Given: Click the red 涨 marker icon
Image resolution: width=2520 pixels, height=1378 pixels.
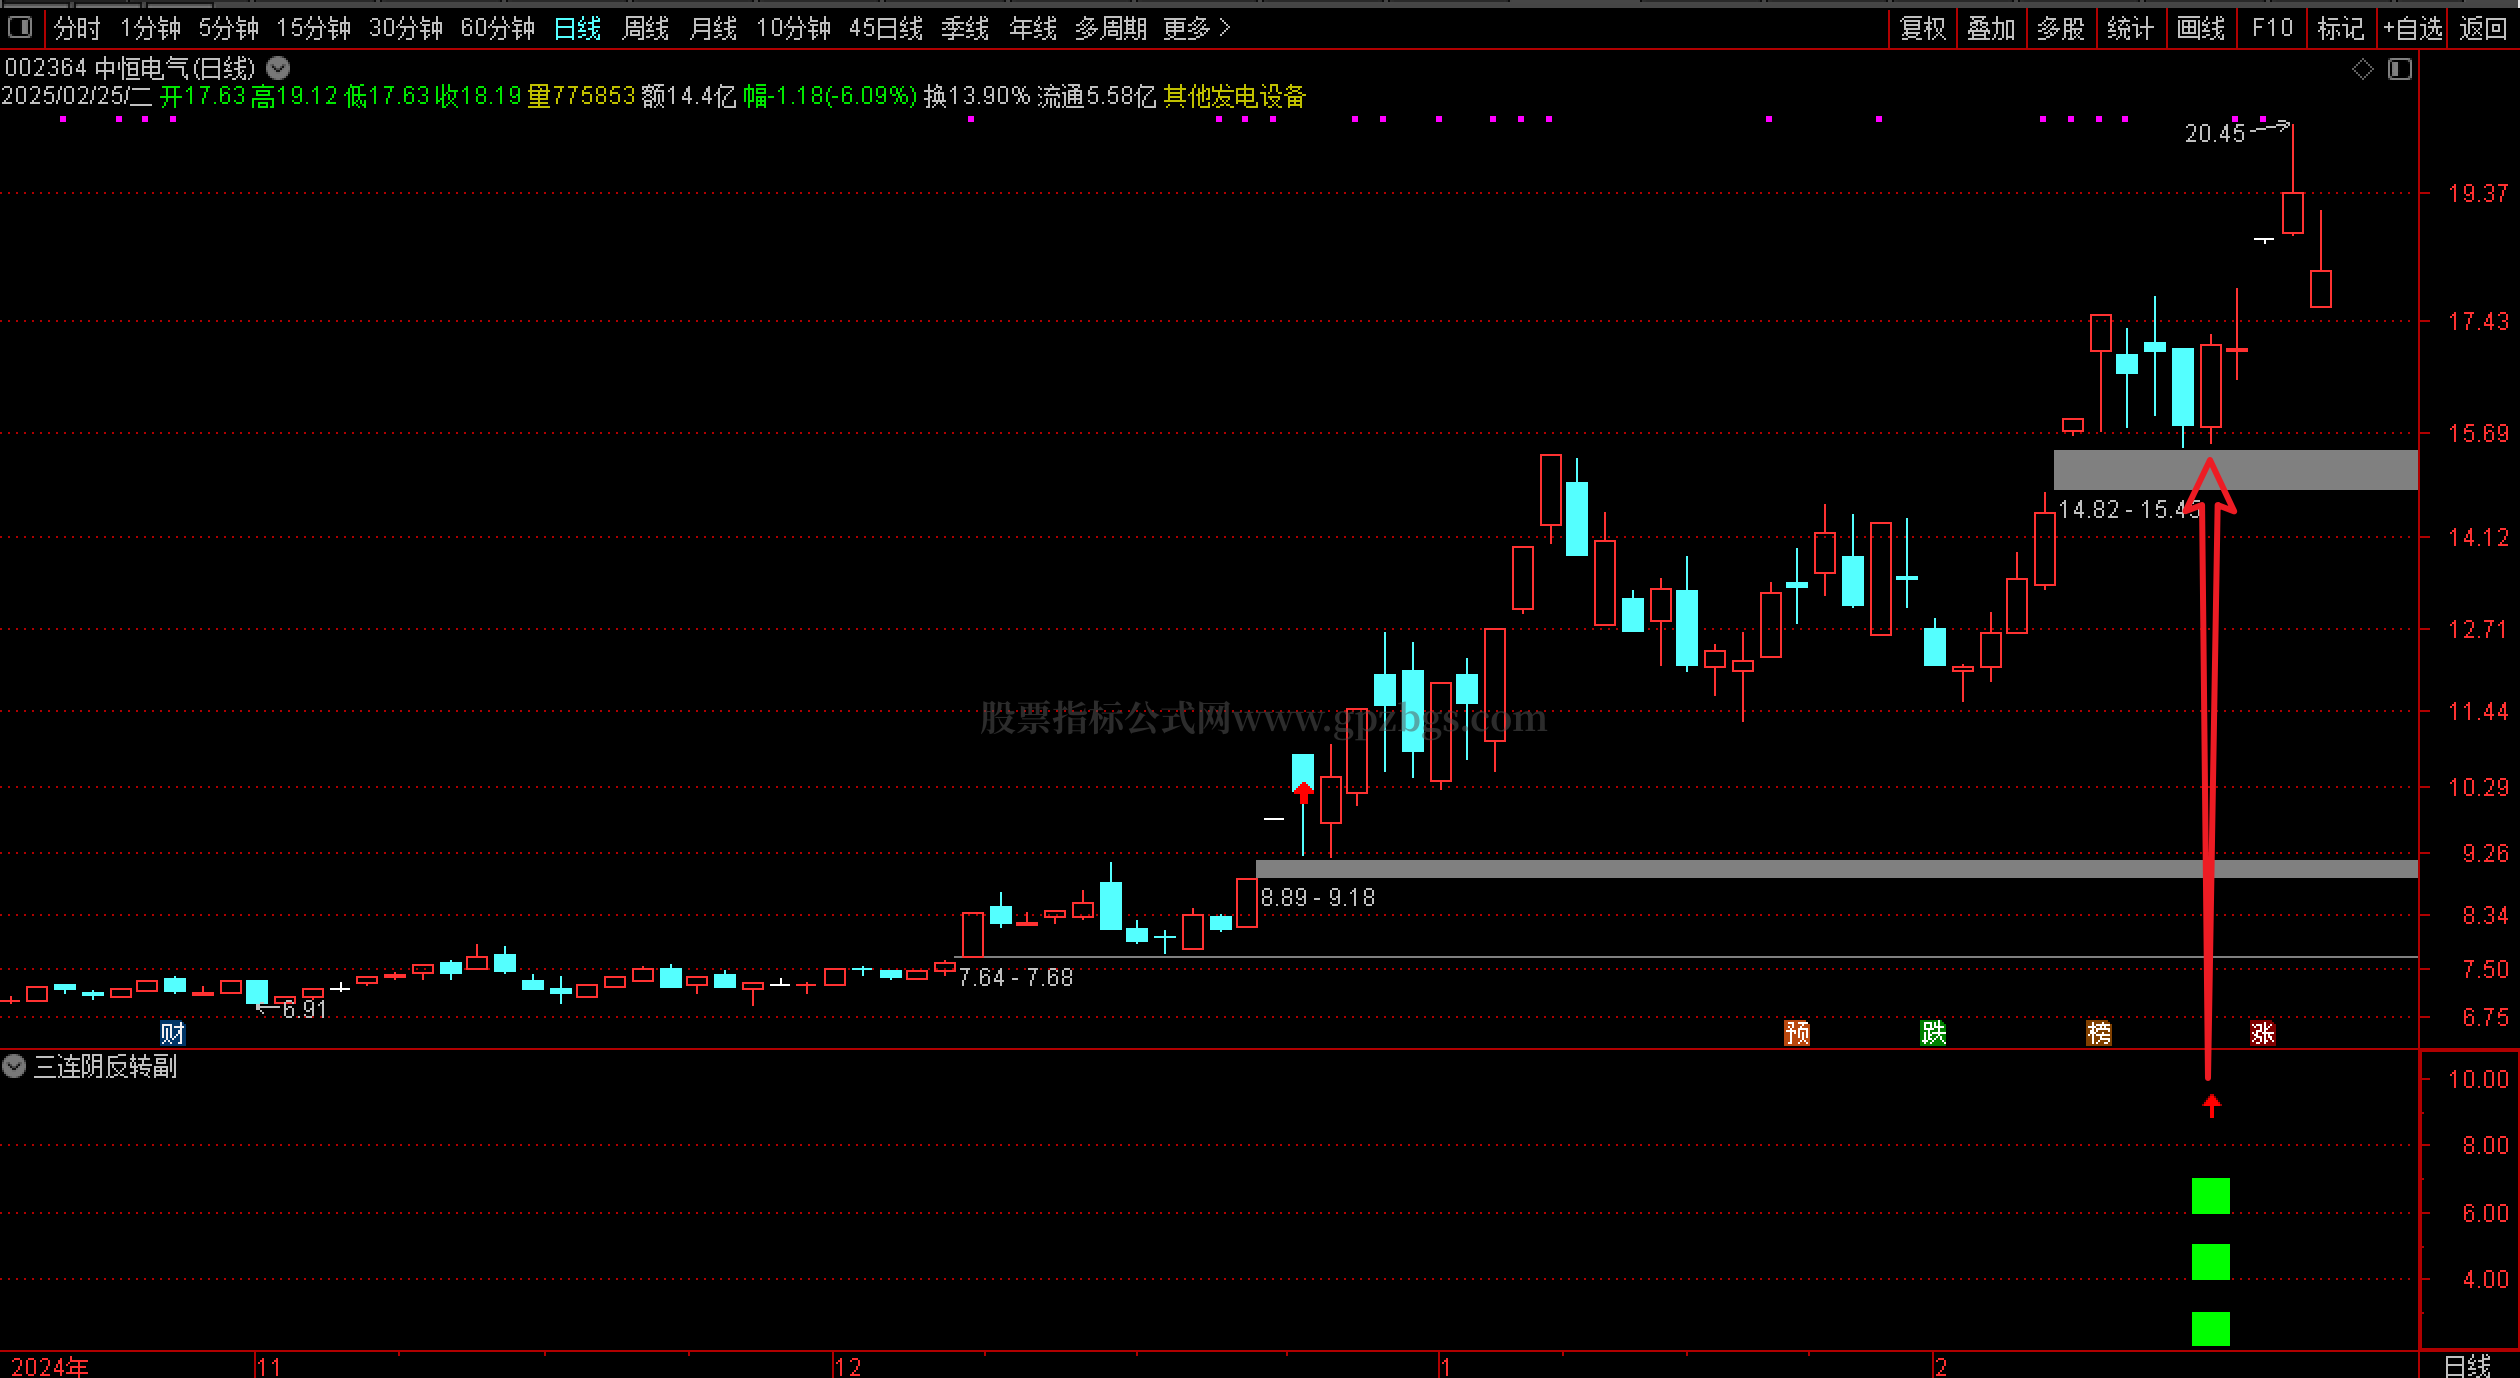Looking at the screenshot, I should [2263, 1033].
